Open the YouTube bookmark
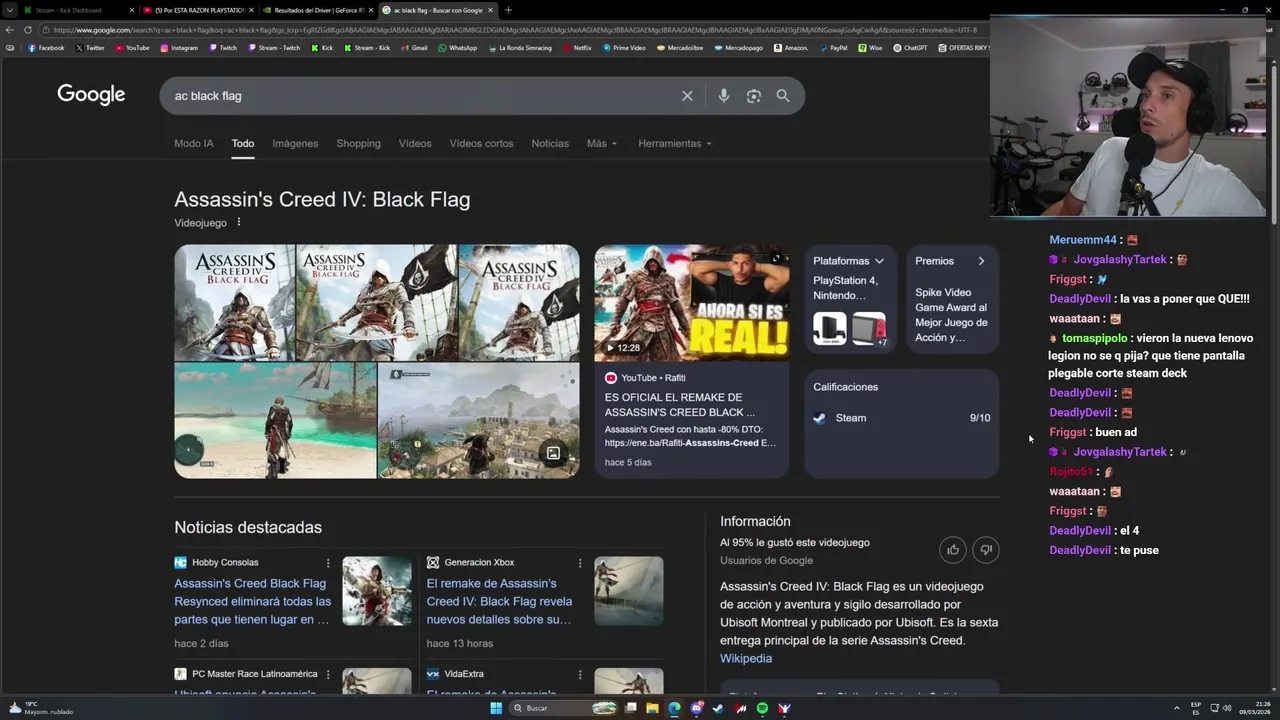1280x720 pixels. tap(132, 48)
